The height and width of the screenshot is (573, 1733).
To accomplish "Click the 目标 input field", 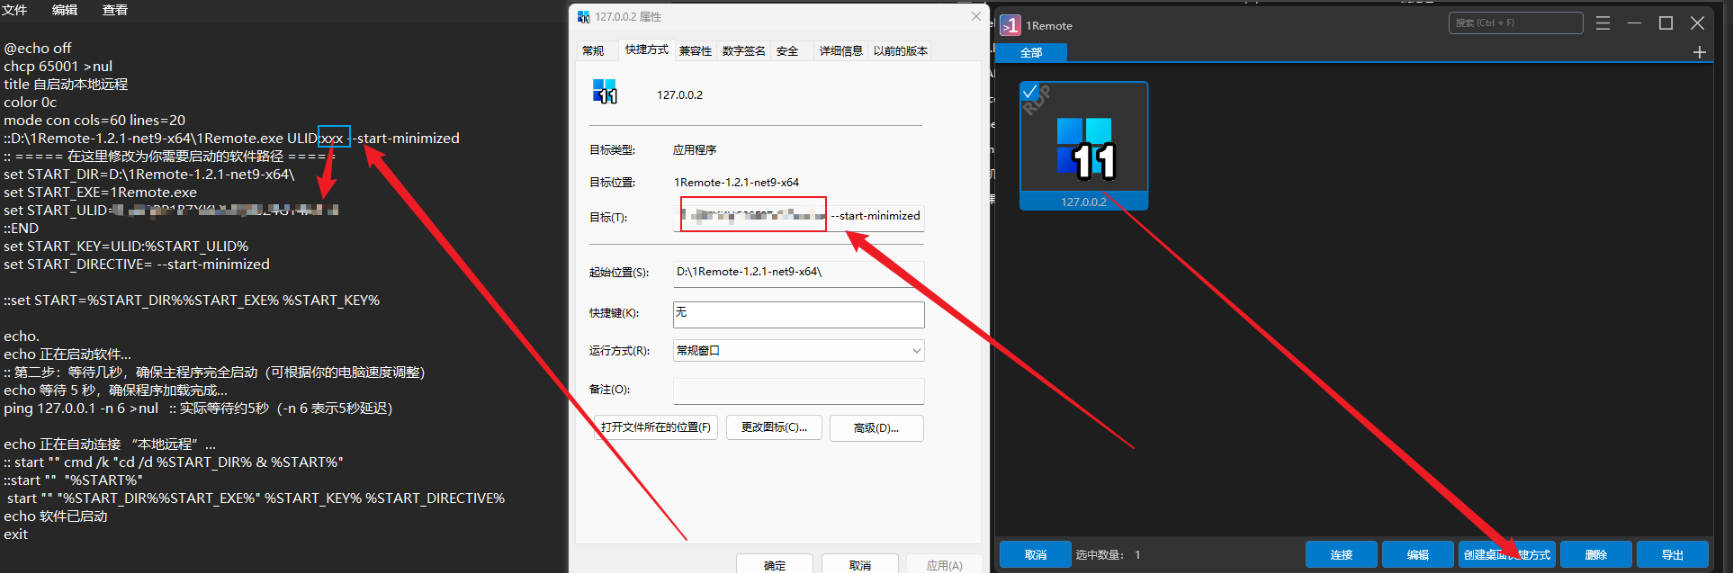I will click(x=798, y=216).
